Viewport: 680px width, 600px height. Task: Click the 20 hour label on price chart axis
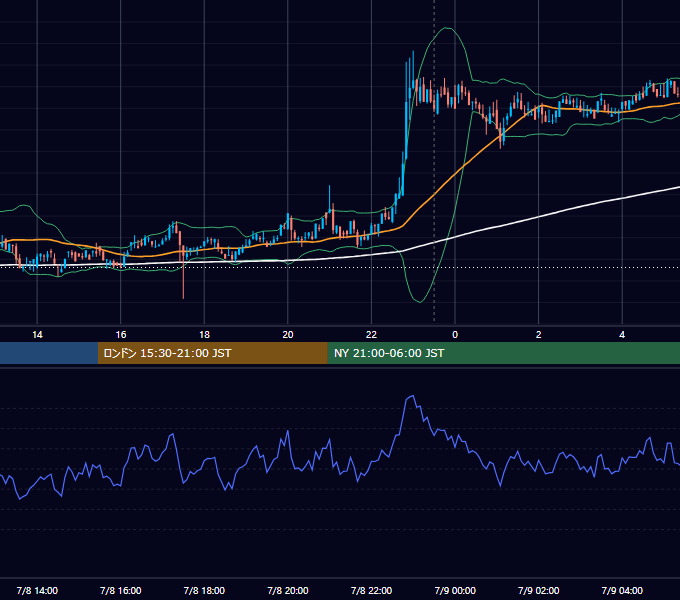(x=288, y=335)
